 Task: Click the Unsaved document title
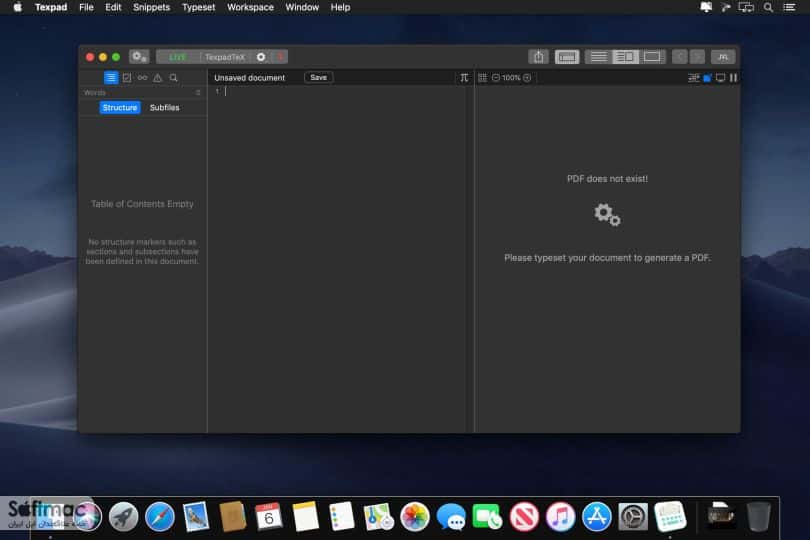[250, 78]
